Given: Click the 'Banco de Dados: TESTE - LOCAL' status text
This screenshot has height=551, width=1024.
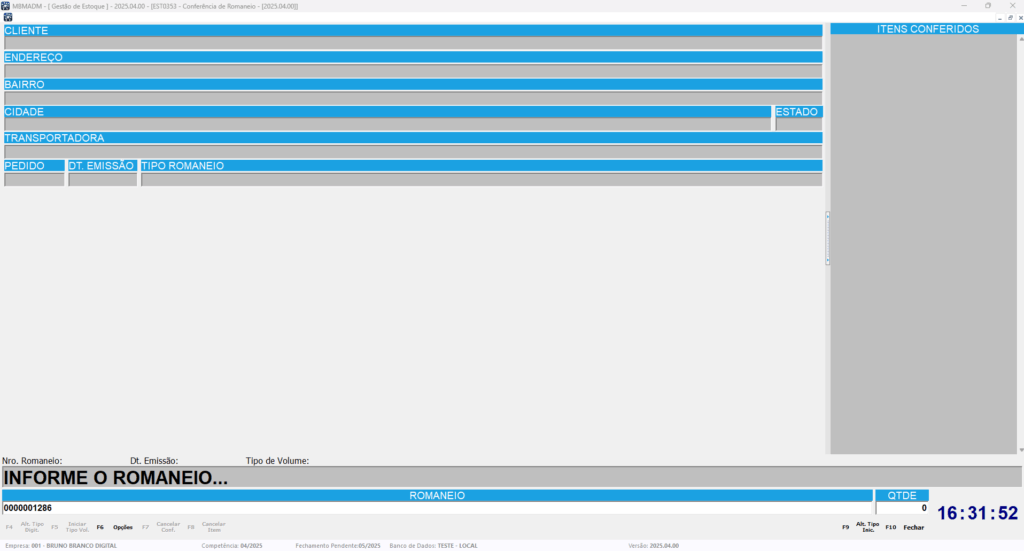Looking at the screenshot, I should point(433,546).
